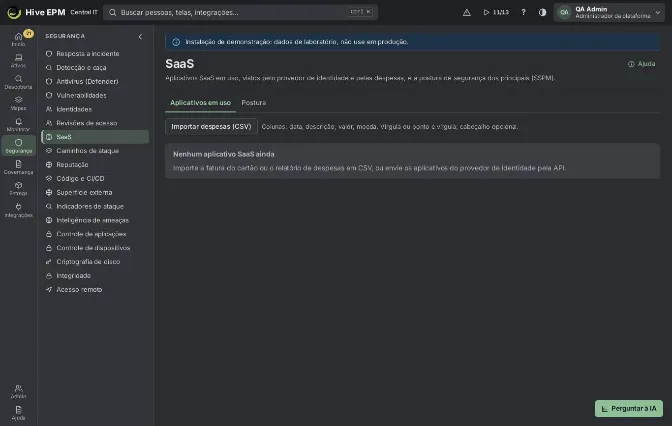Collapse the Segurança sidebar with chevron
The width and height of the screenshot is (672, 426).
pos(140,36)
